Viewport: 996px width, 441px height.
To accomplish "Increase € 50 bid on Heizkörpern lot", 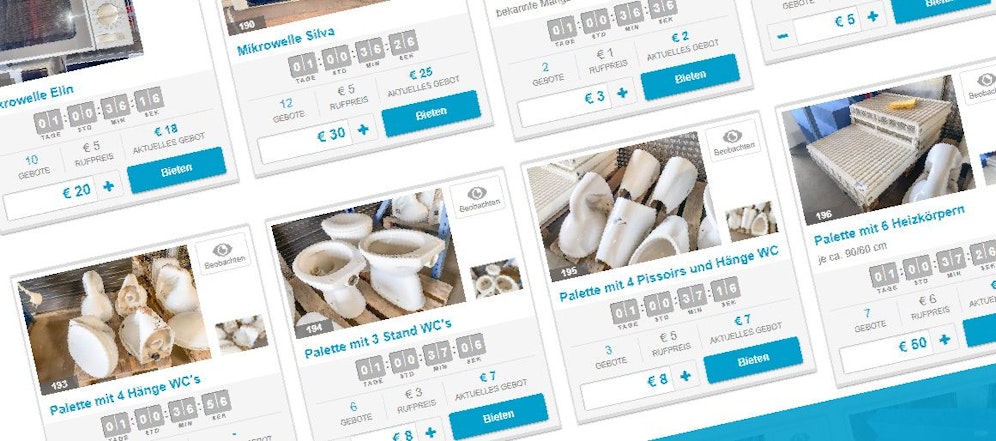I will [945, 339].
